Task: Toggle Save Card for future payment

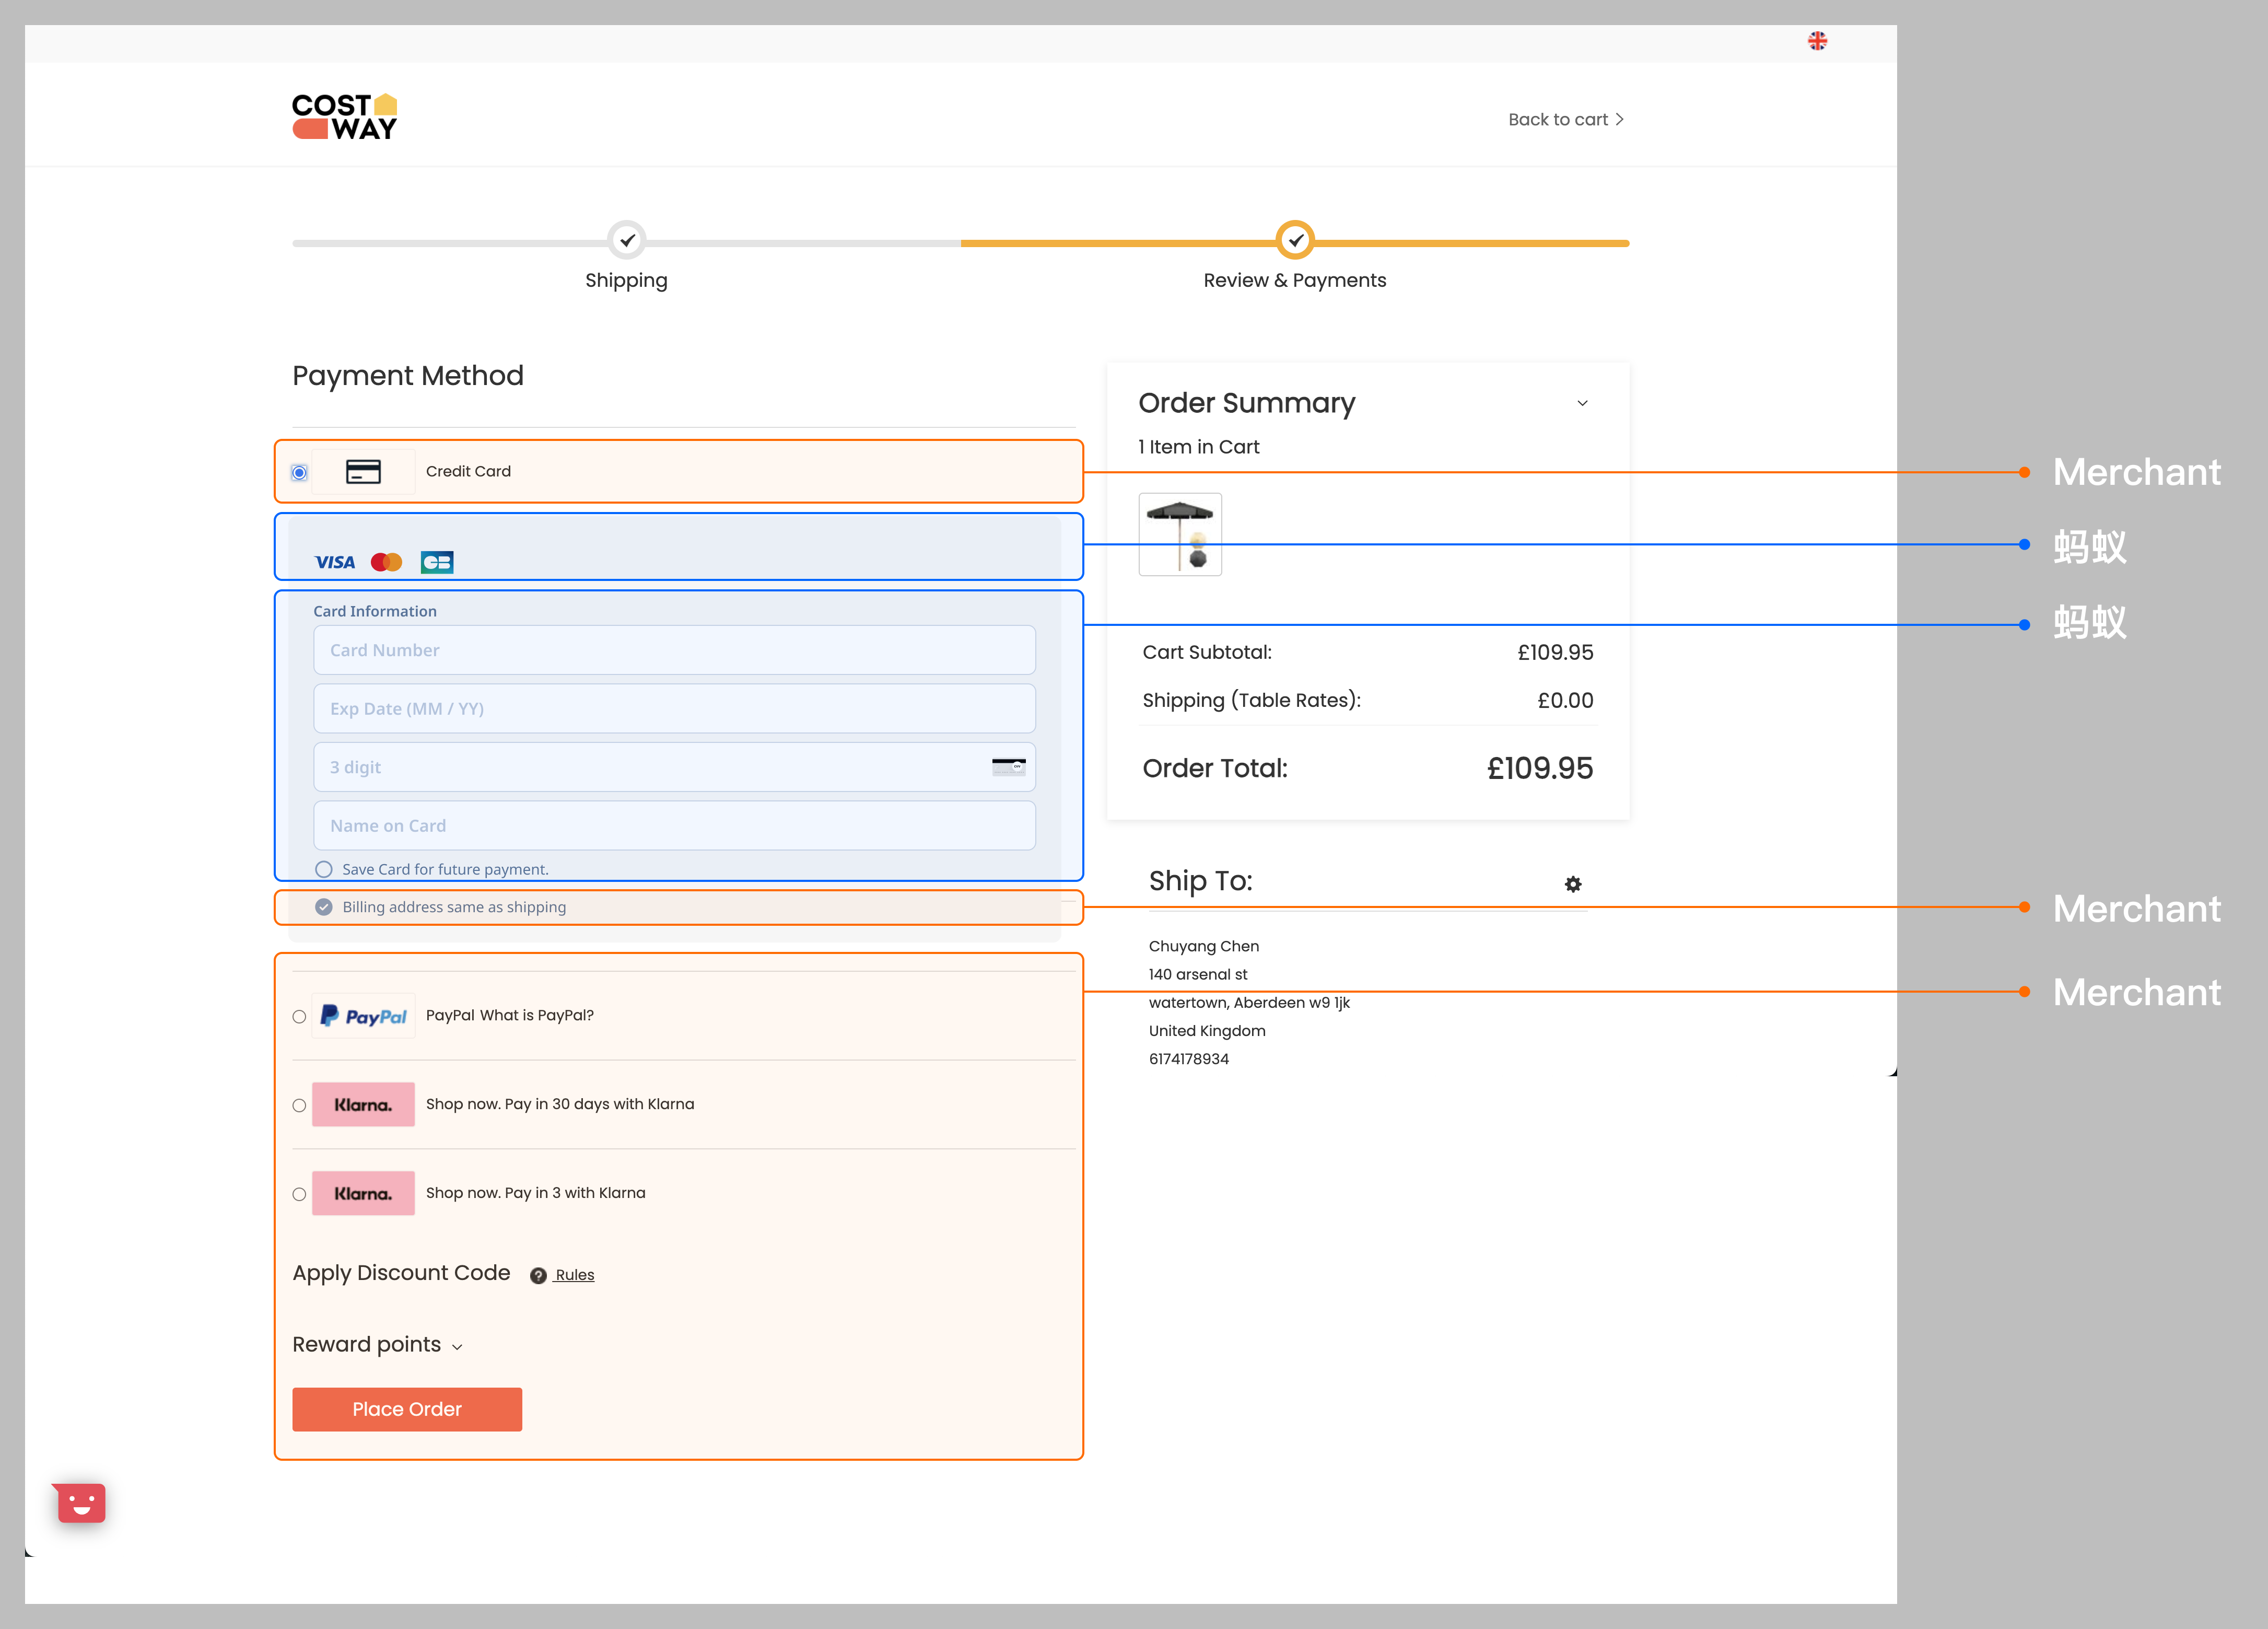Action: [x=324, y=869]
